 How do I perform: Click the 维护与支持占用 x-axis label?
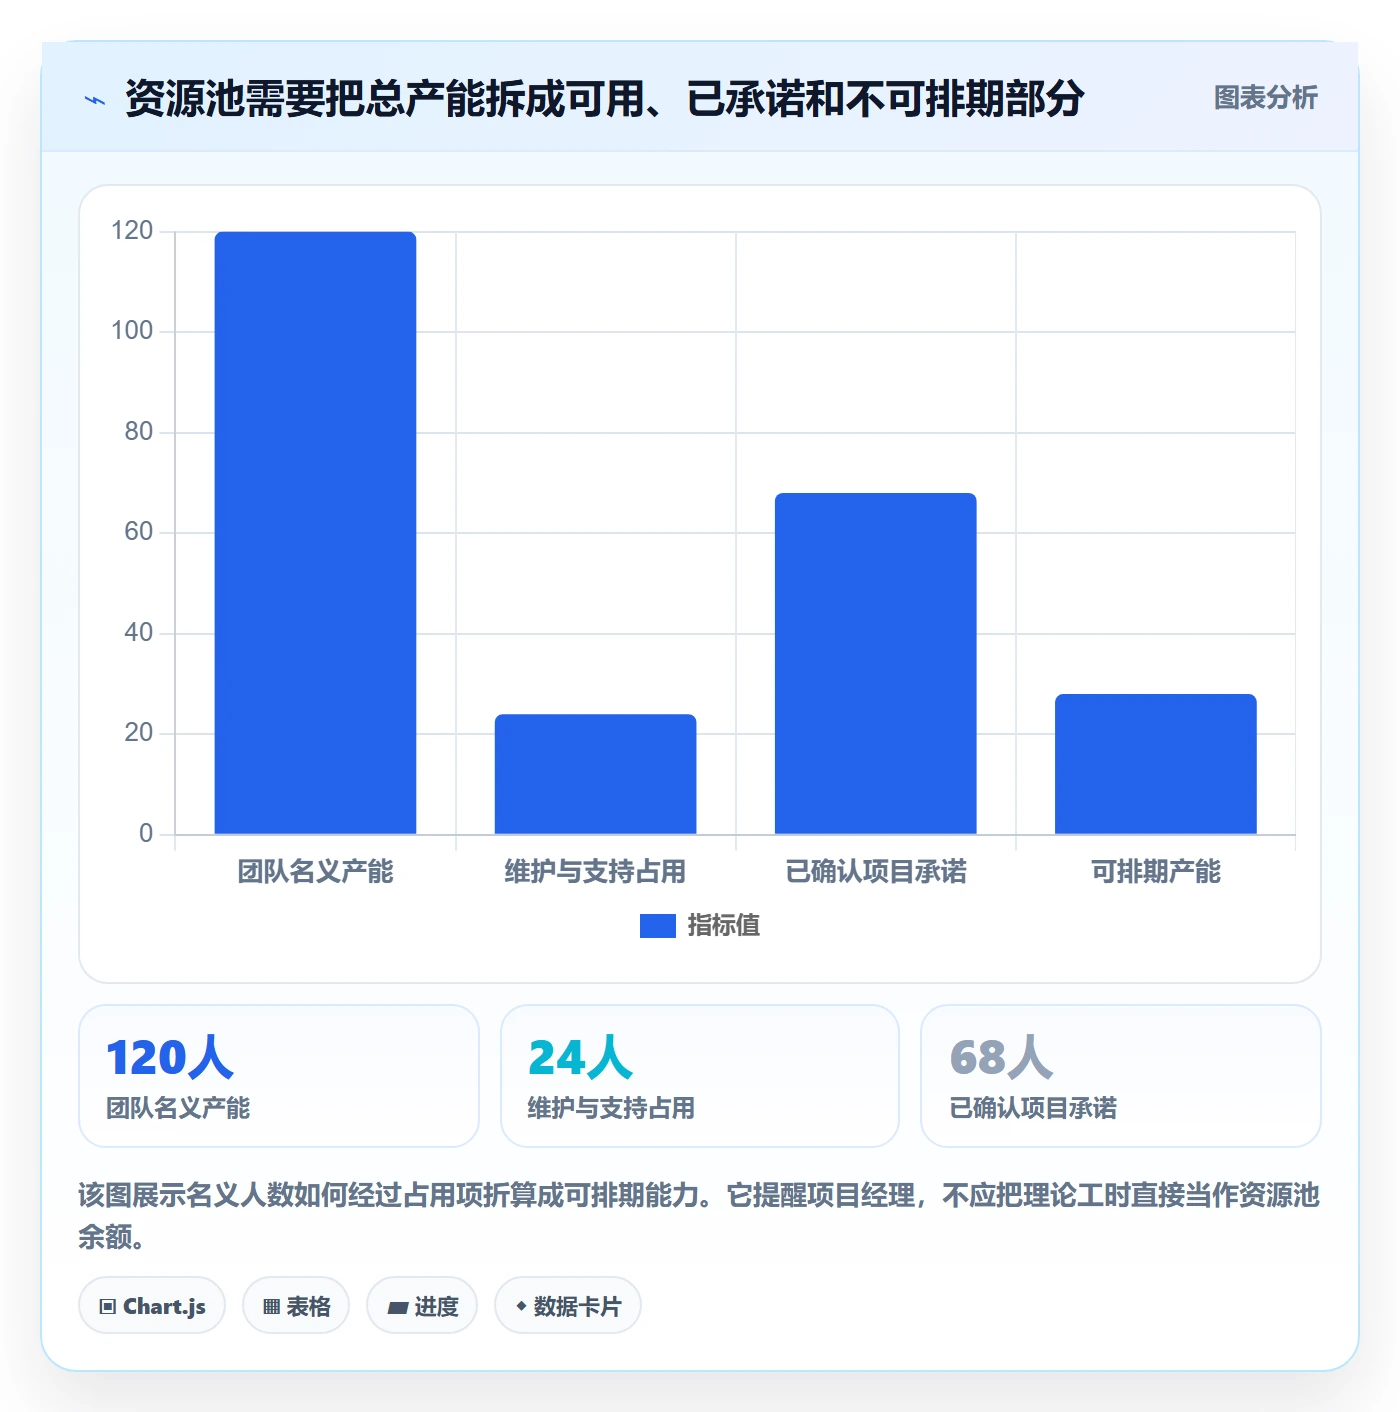tap(595, 872)
